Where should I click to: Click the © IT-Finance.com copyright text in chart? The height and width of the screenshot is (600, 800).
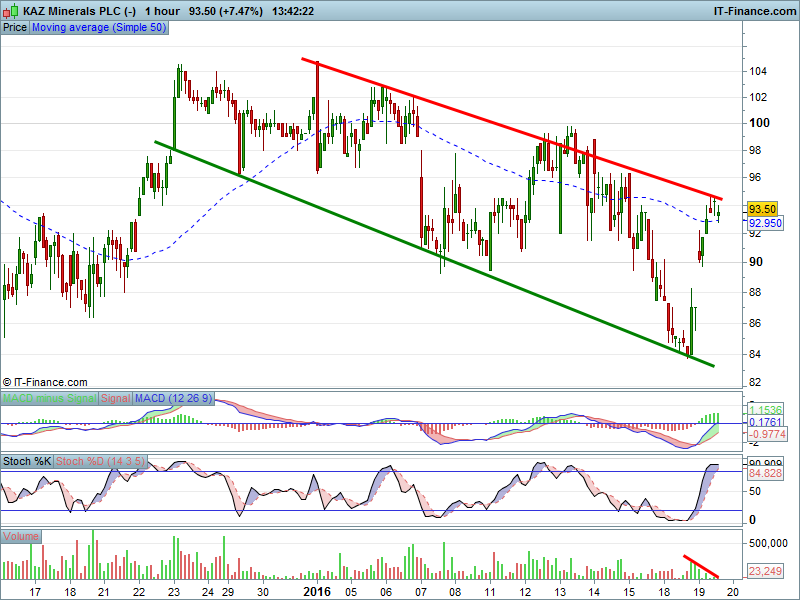pyautogui.click(x=45, y=382)
